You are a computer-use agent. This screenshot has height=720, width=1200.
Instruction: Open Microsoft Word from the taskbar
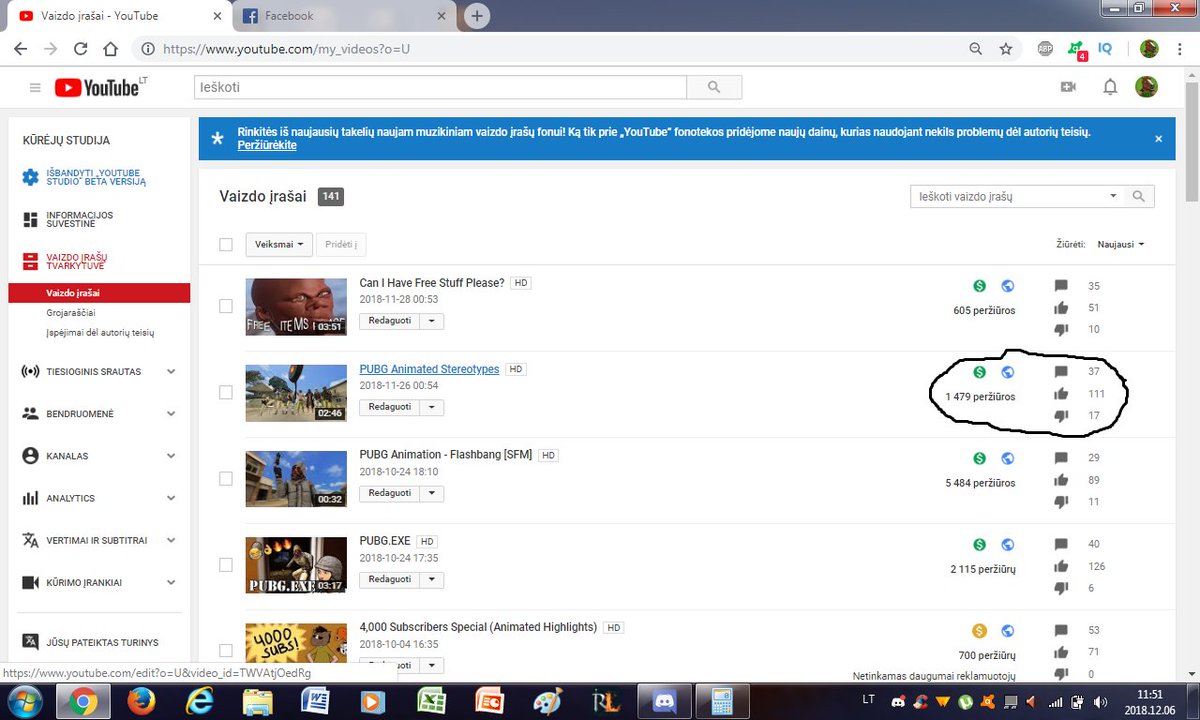tap(316, 702)
